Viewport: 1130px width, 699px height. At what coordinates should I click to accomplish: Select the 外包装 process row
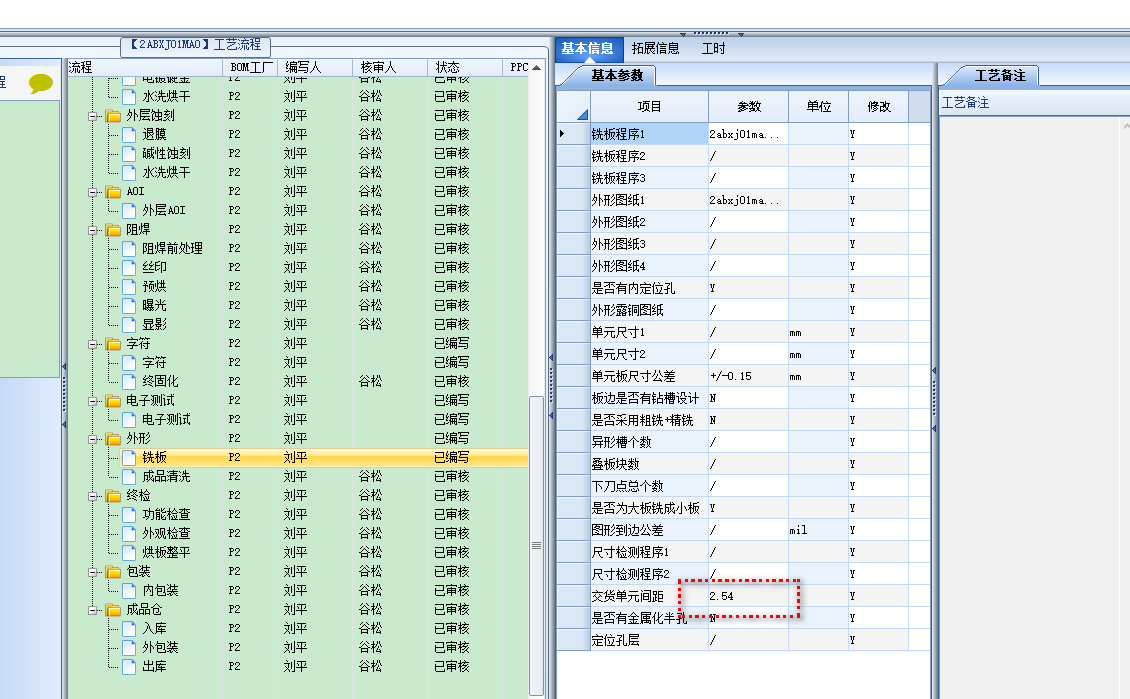[298, 648]
